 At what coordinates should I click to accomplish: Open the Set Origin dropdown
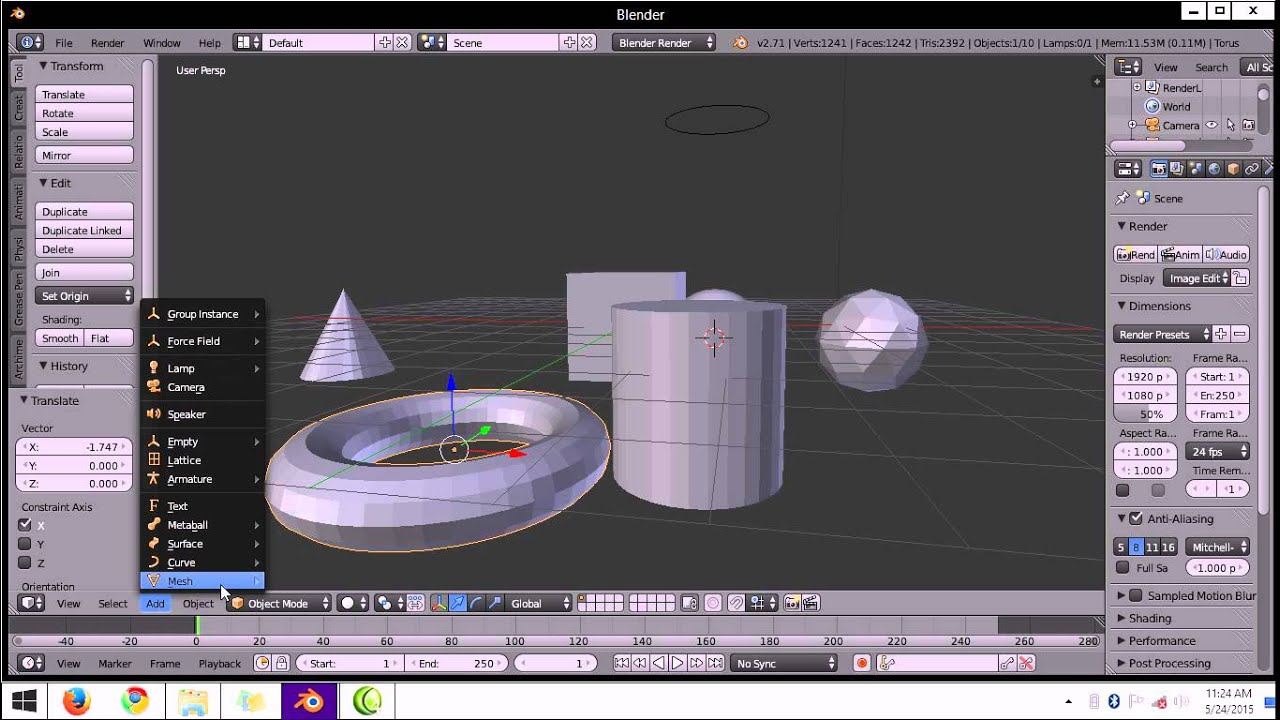[x=84, y=296]
